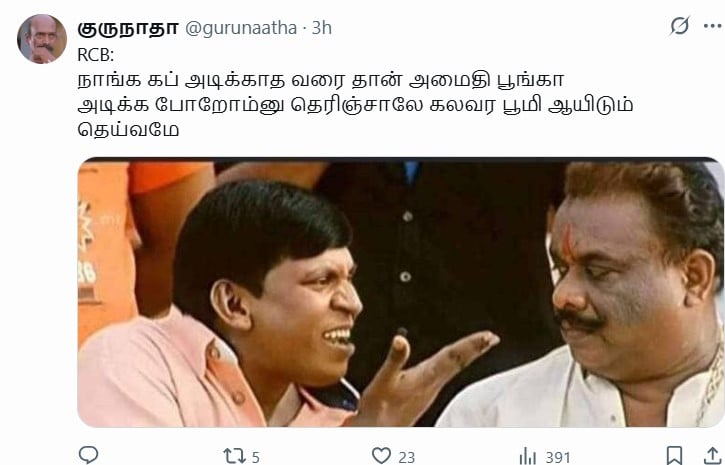Click the view count showing 391

click(558, 458)
